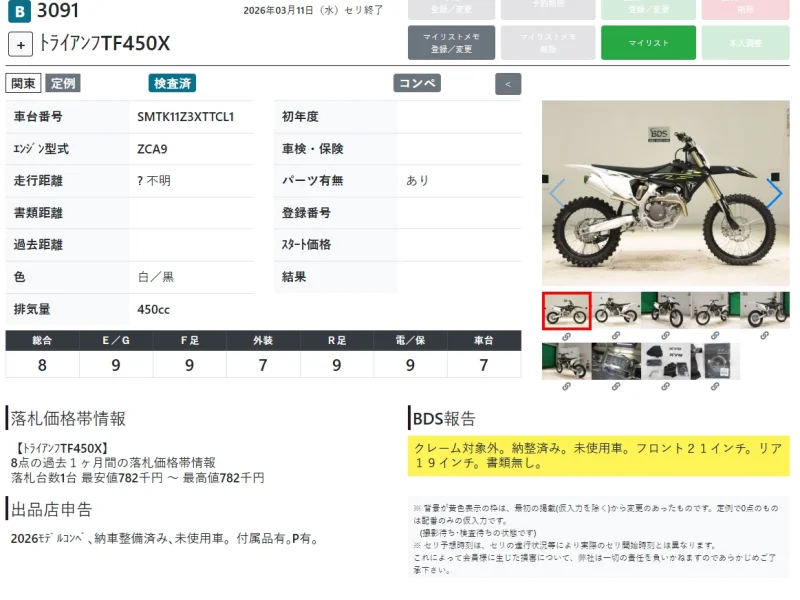Select color value 白/黒
Image resolution: width=800 pixels, height=600 pixels.
(156, 277)
